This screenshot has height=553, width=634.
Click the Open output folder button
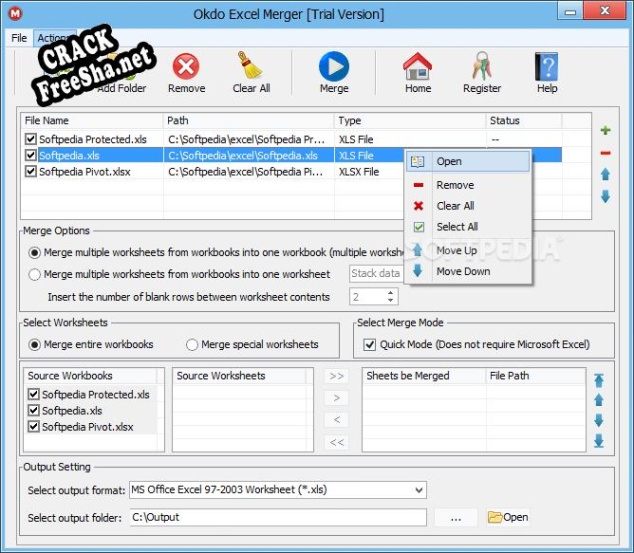click(x=508, y=517)
